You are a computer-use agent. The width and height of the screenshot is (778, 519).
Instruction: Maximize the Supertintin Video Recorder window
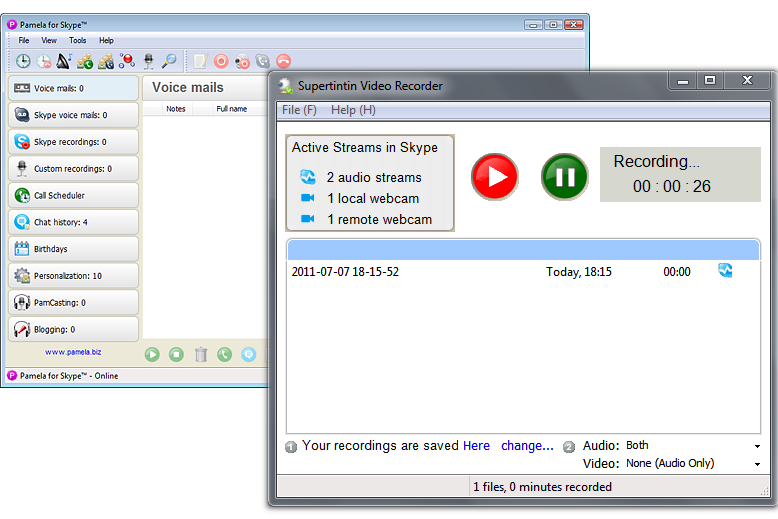click(710, 81)
